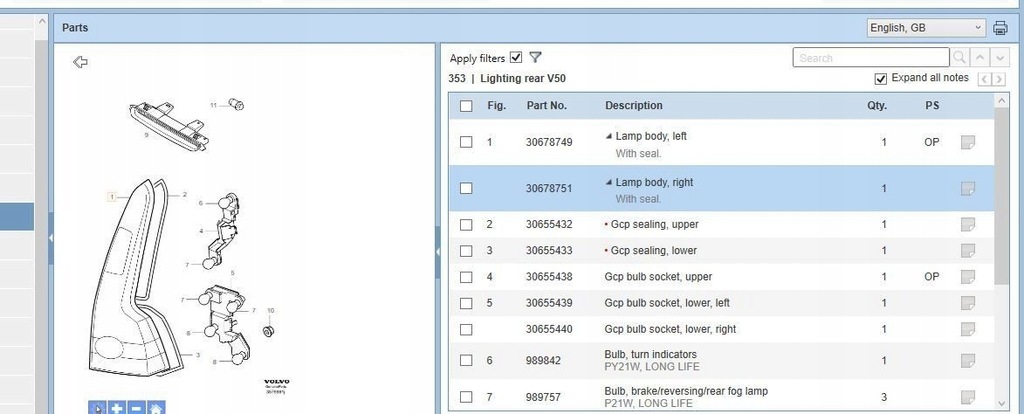This screenshot has height=414, width=1024.
Task: Collapse the left panel via splitter handle
Action: coord(51,239)
